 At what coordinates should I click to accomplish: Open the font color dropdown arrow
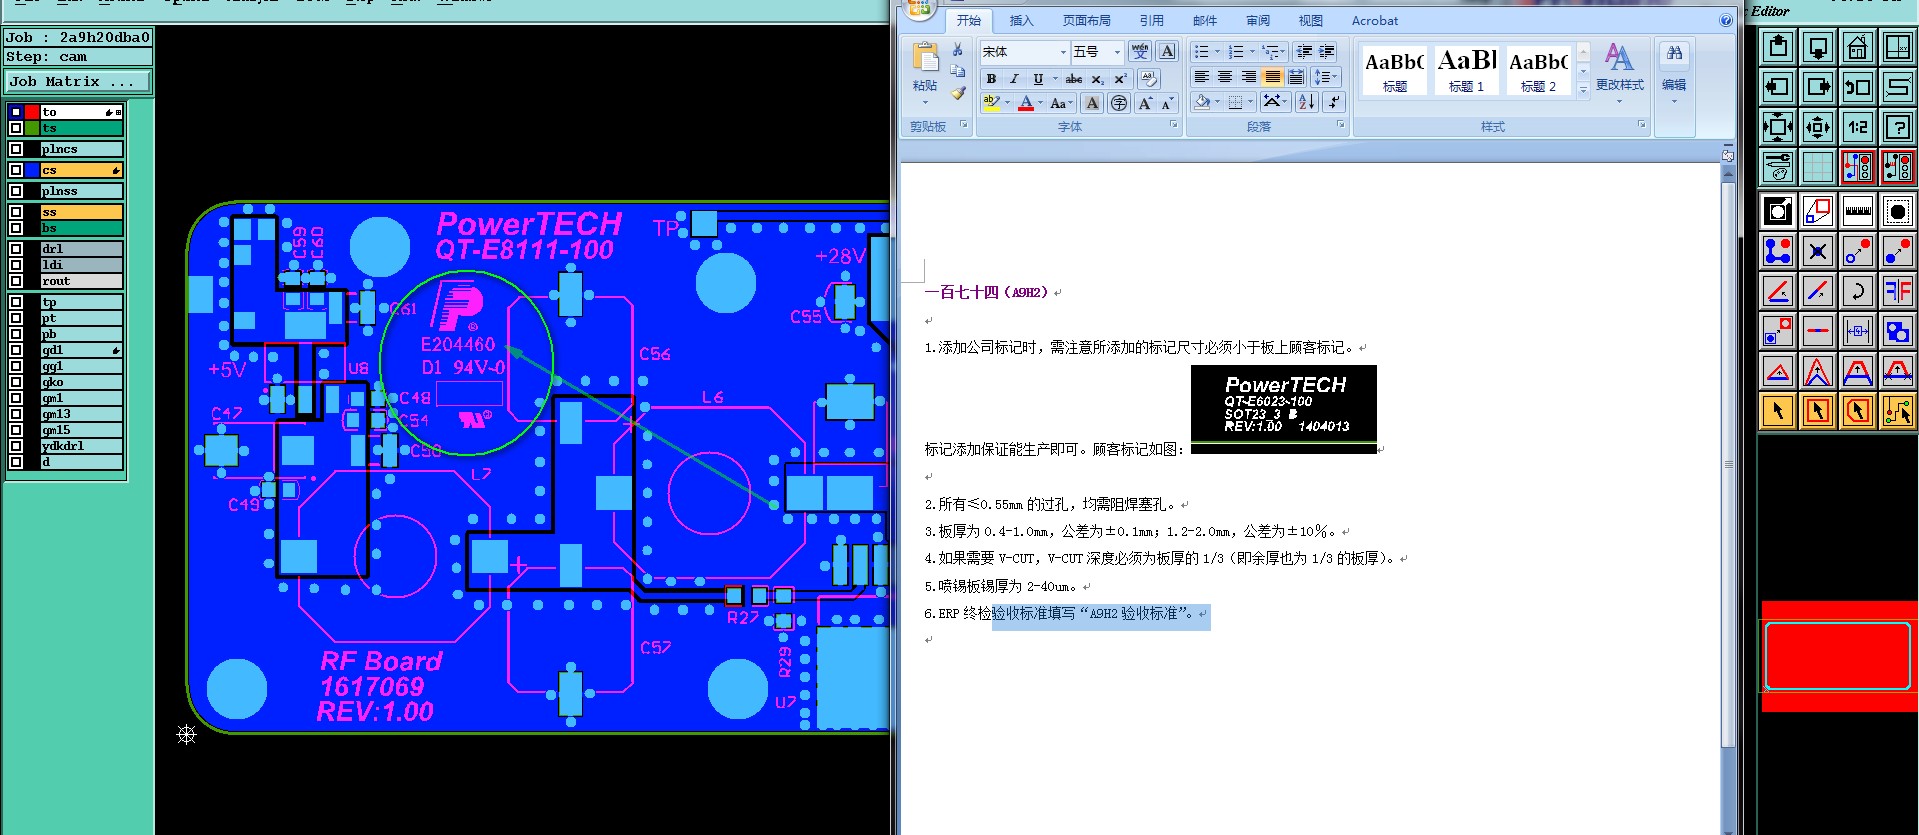(1040, 103)
